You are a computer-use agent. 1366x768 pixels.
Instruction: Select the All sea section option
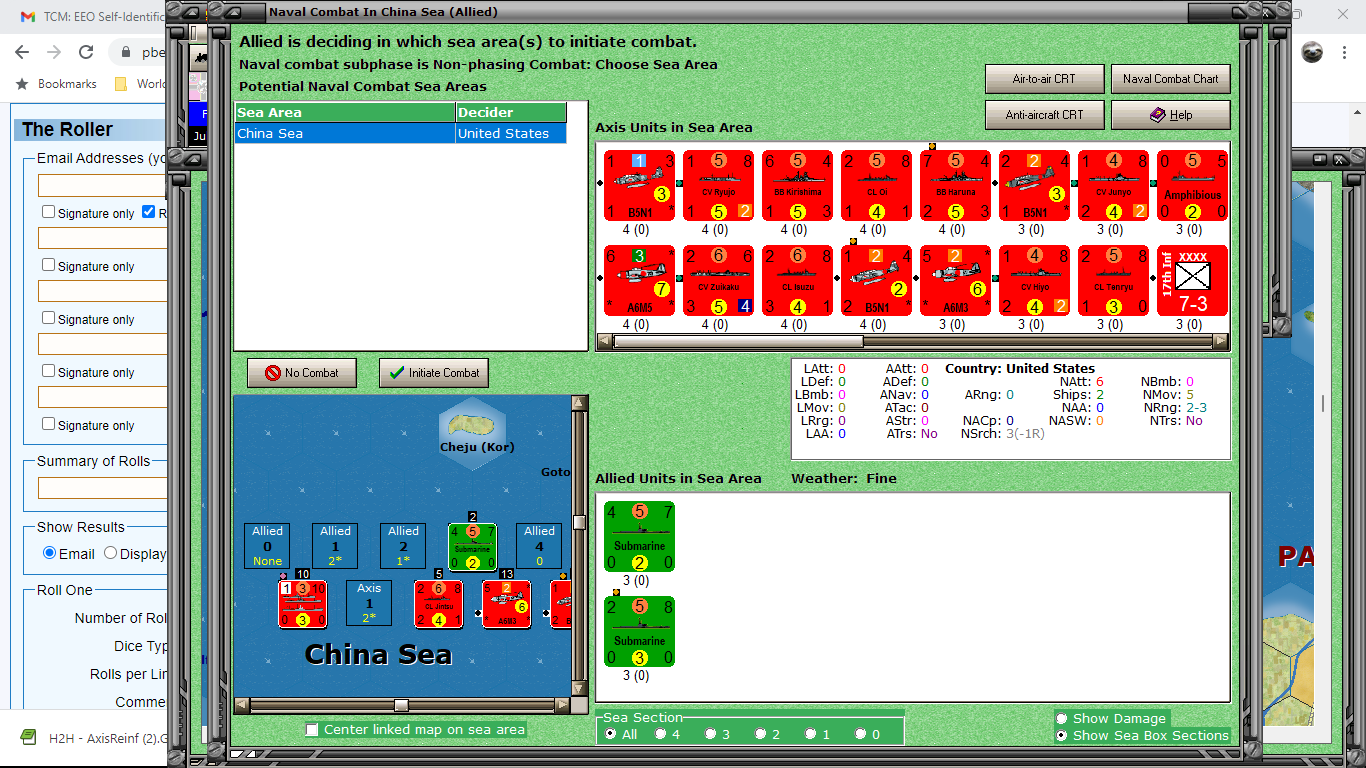click(611, 734)
